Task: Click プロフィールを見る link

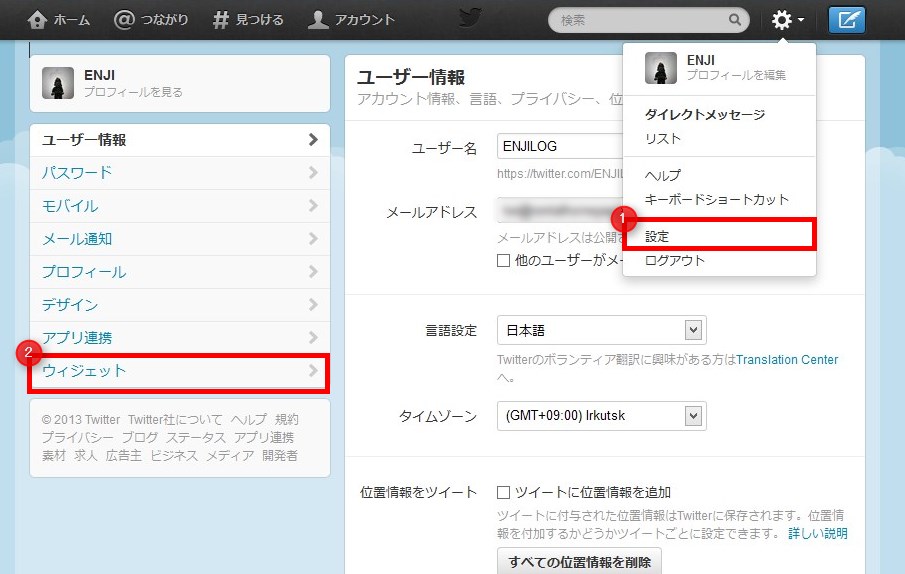Action: click(x=133, y=92)
